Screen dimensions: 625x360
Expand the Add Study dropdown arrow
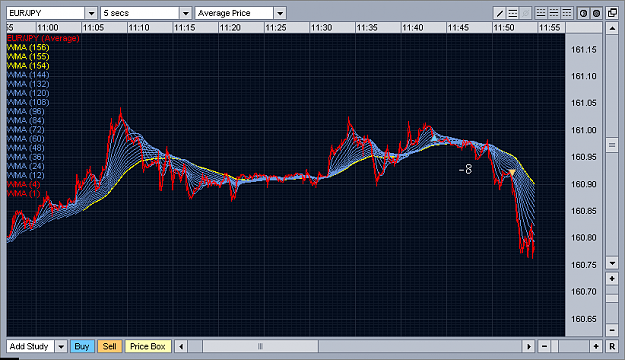(61, 346)
